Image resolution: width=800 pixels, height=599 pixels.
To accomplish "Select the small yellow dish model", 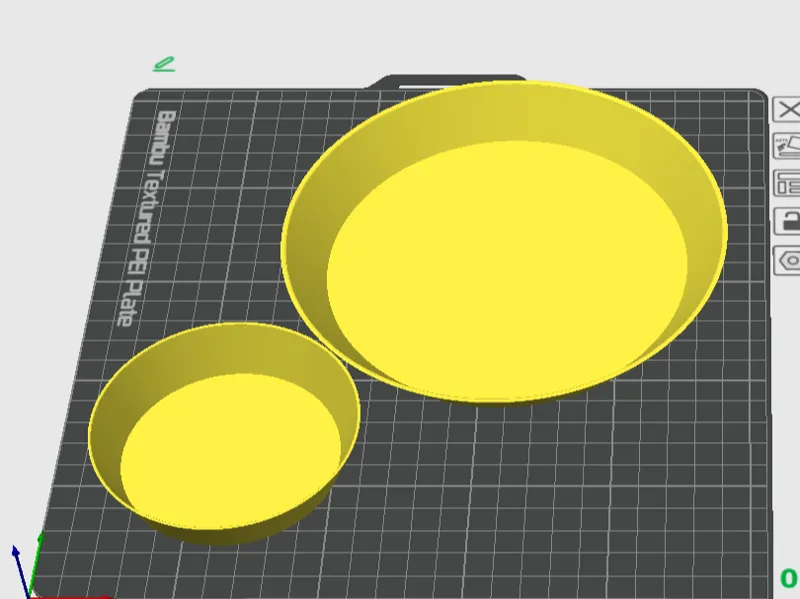I will tap(224, 435).
